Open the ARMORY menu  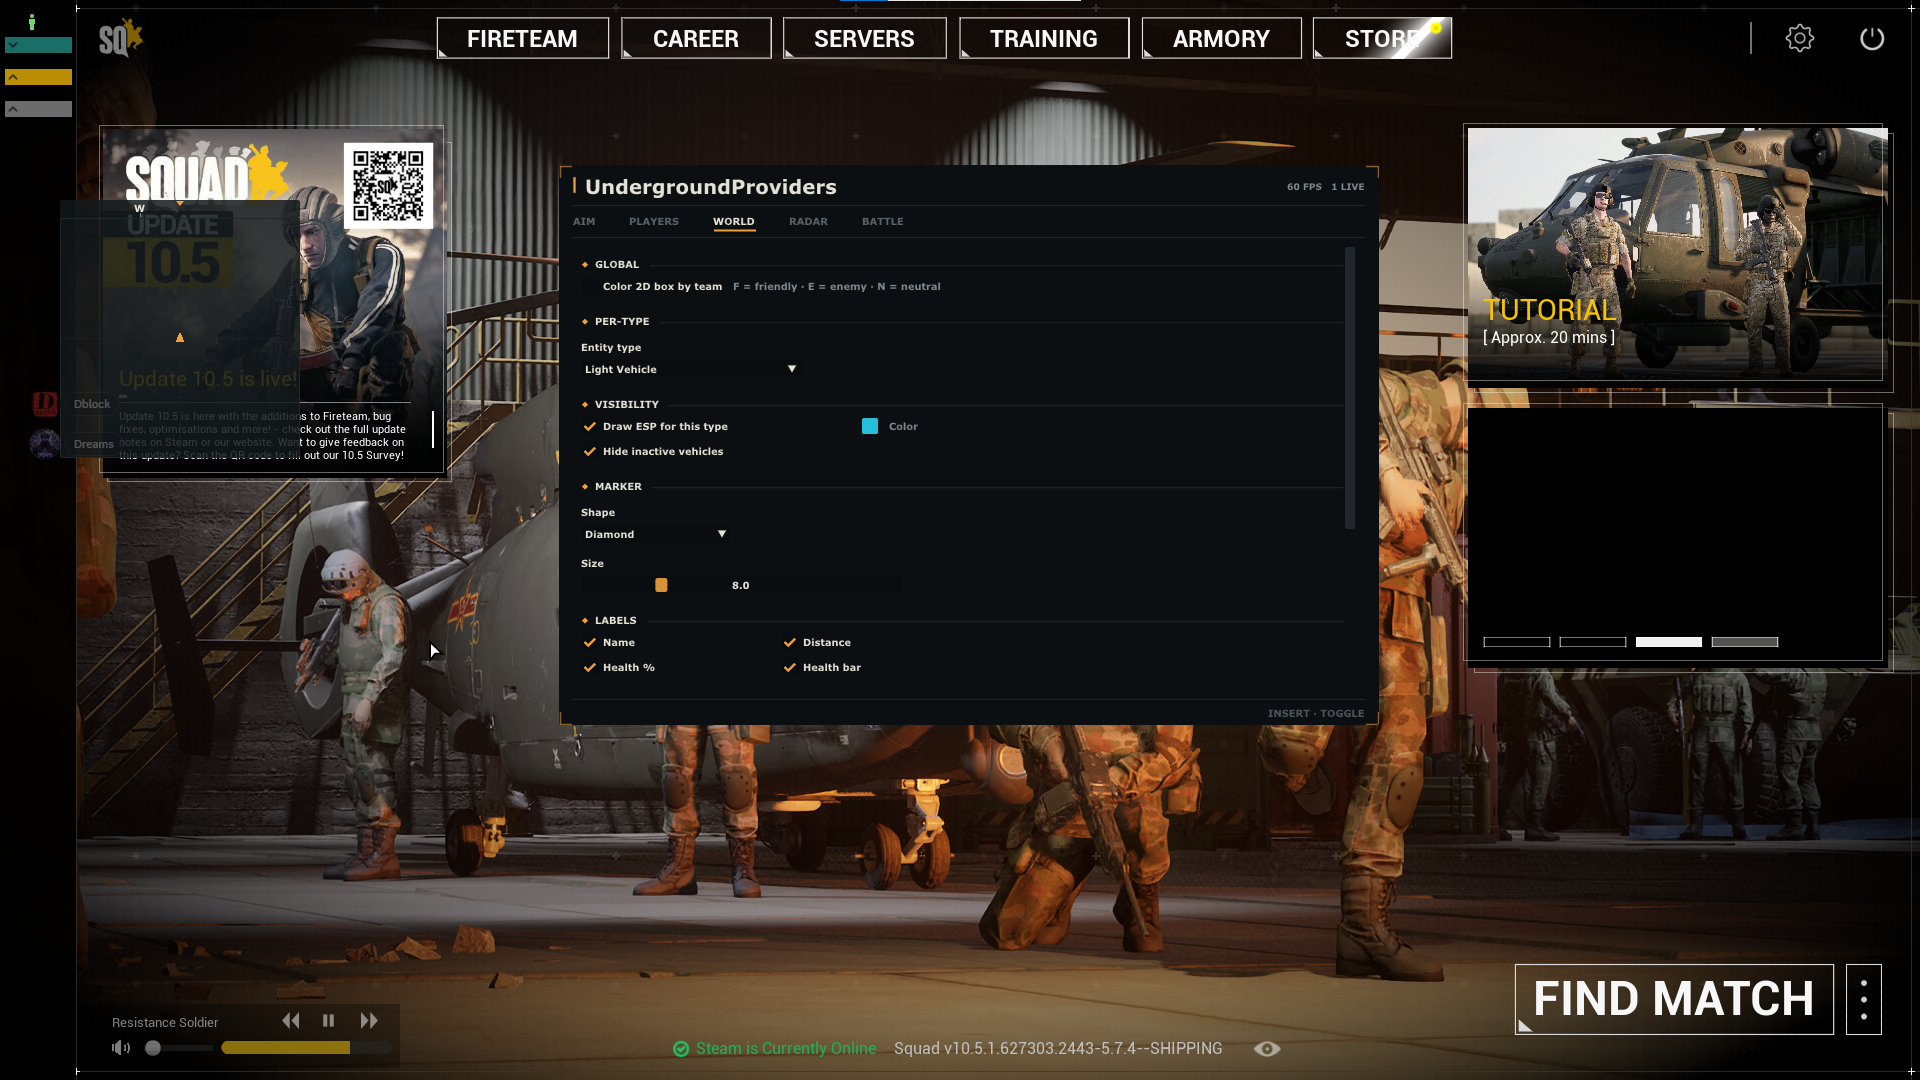(1221, 38)
